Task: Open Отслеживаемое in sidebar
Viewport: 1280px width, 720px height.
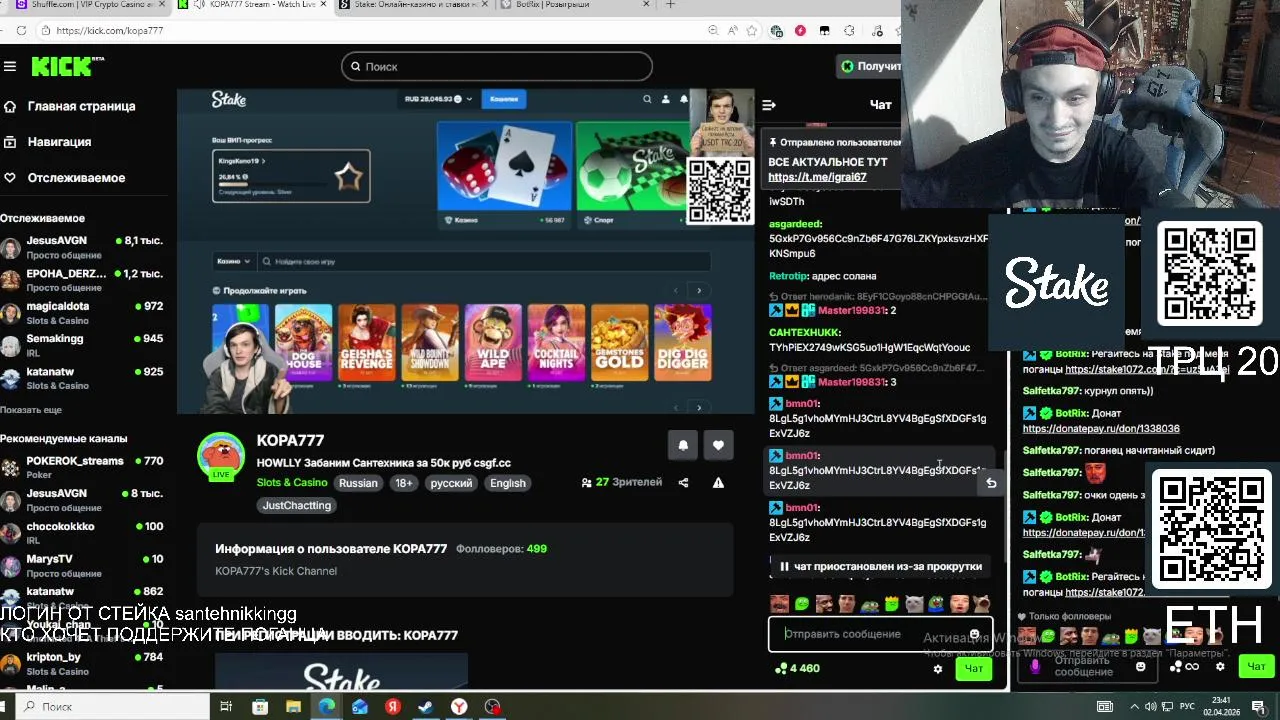Action: (x=65, y=178)
